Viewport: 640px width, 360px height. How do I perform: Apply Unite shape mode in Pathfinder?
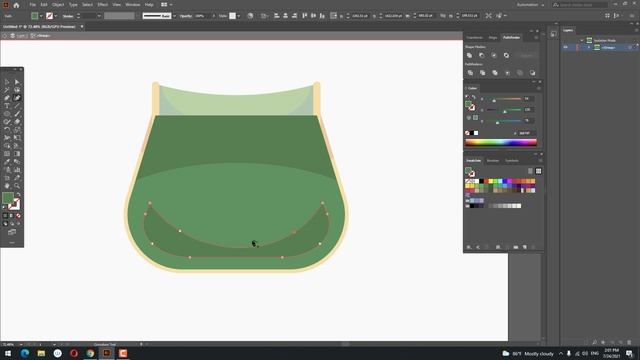[469, 56]
